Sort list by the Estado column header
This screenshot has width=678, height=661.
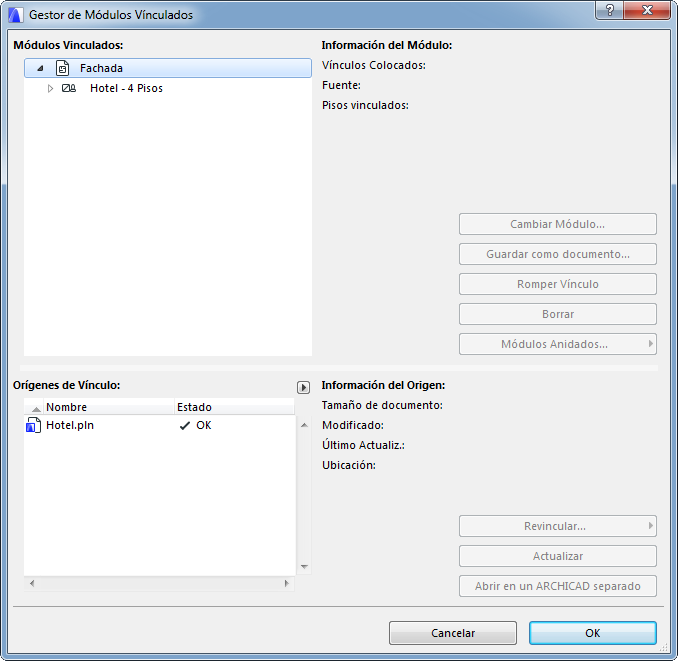(234, 407)
